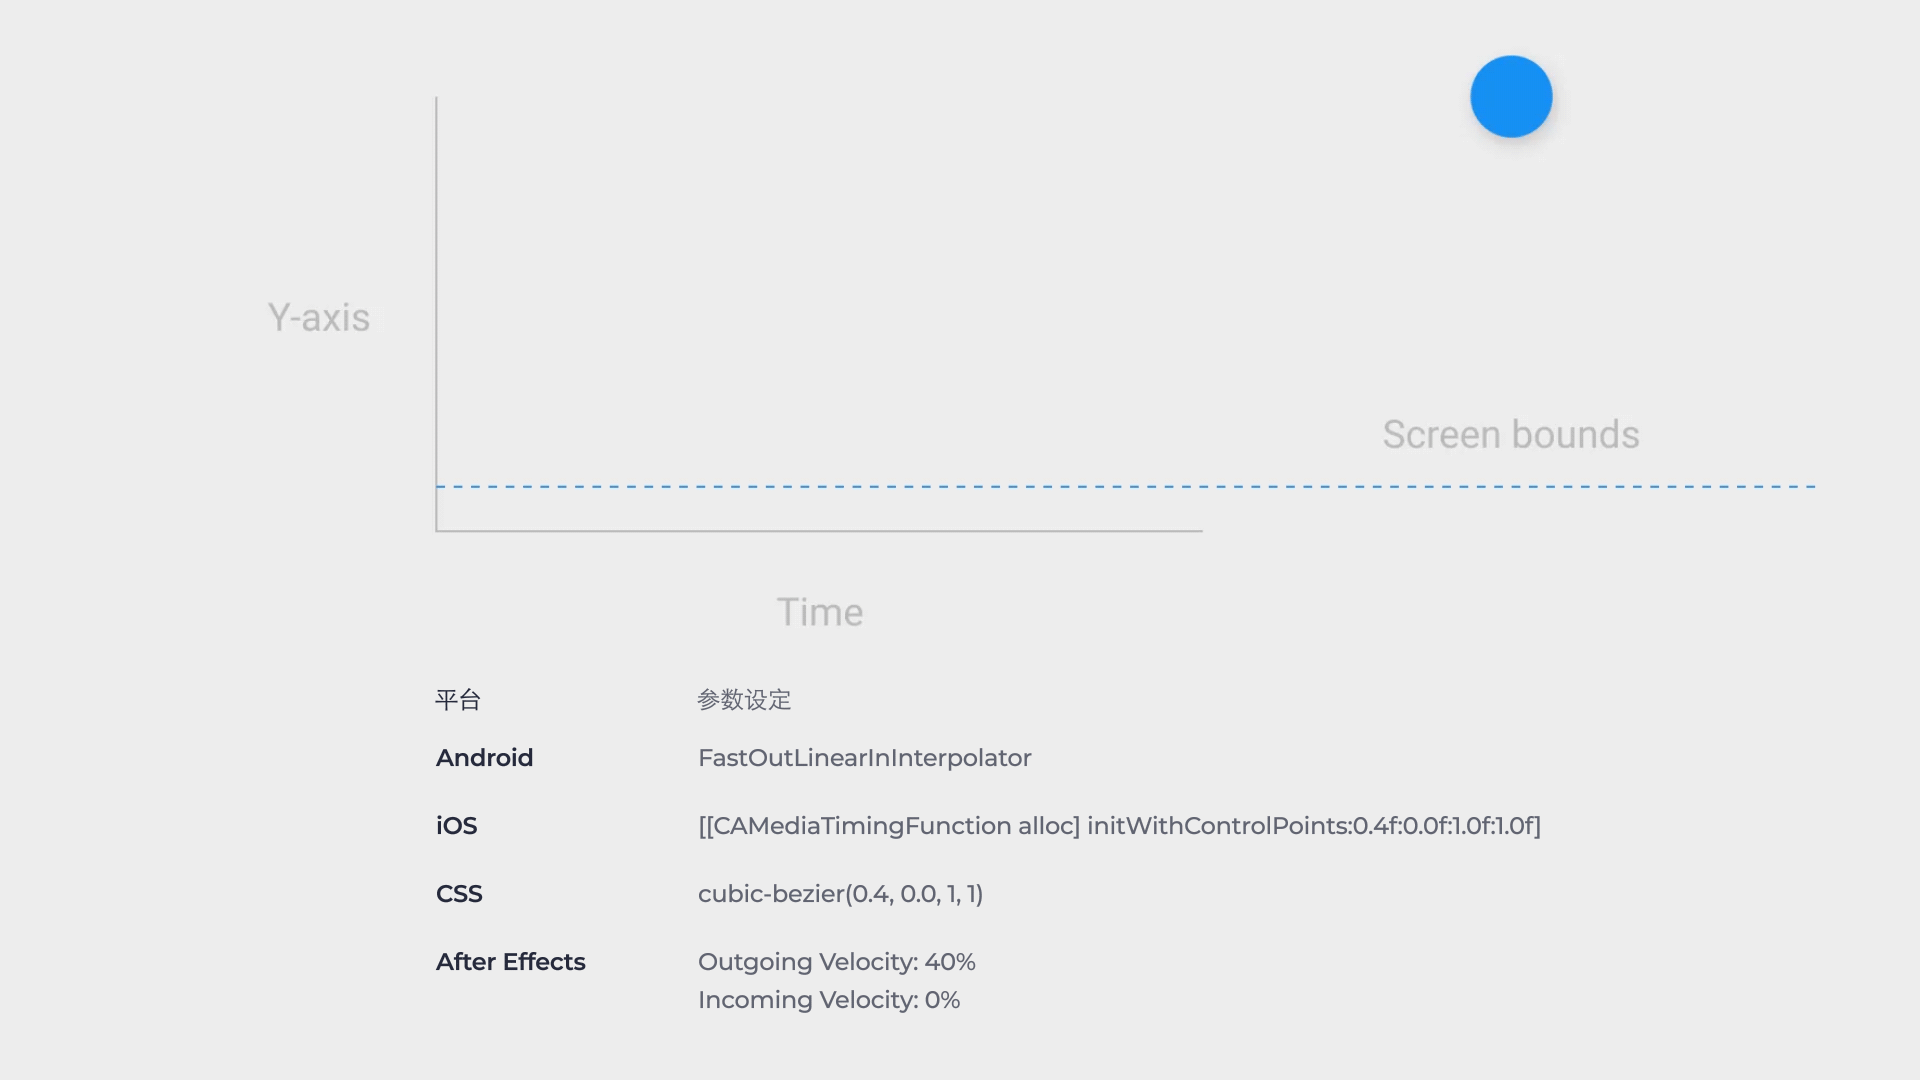Click the FastOutLinearInInterpolator text
Screen dimensions: 1920x1080
[x=864, y=758]
